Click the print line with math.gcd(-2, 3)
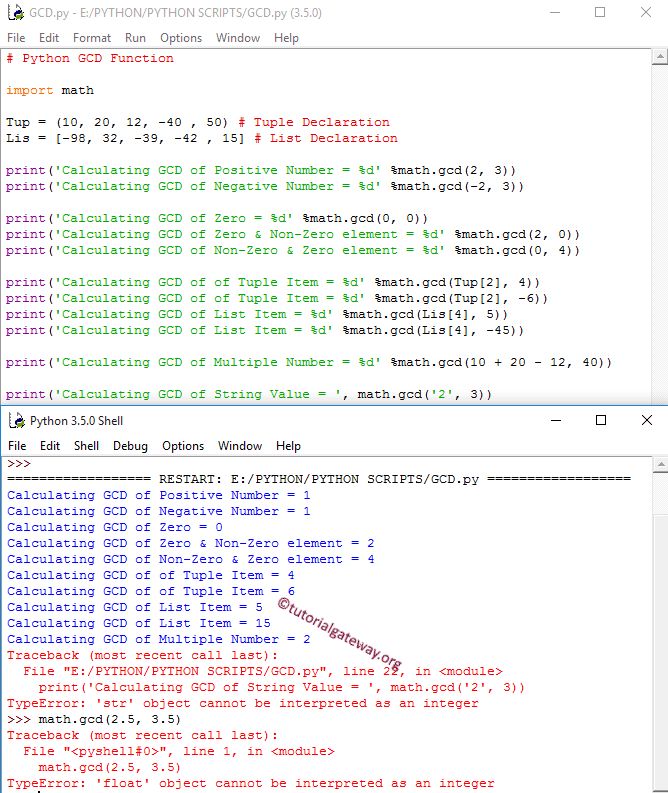This screenshot has width=668, height=793. coord(265,186)
